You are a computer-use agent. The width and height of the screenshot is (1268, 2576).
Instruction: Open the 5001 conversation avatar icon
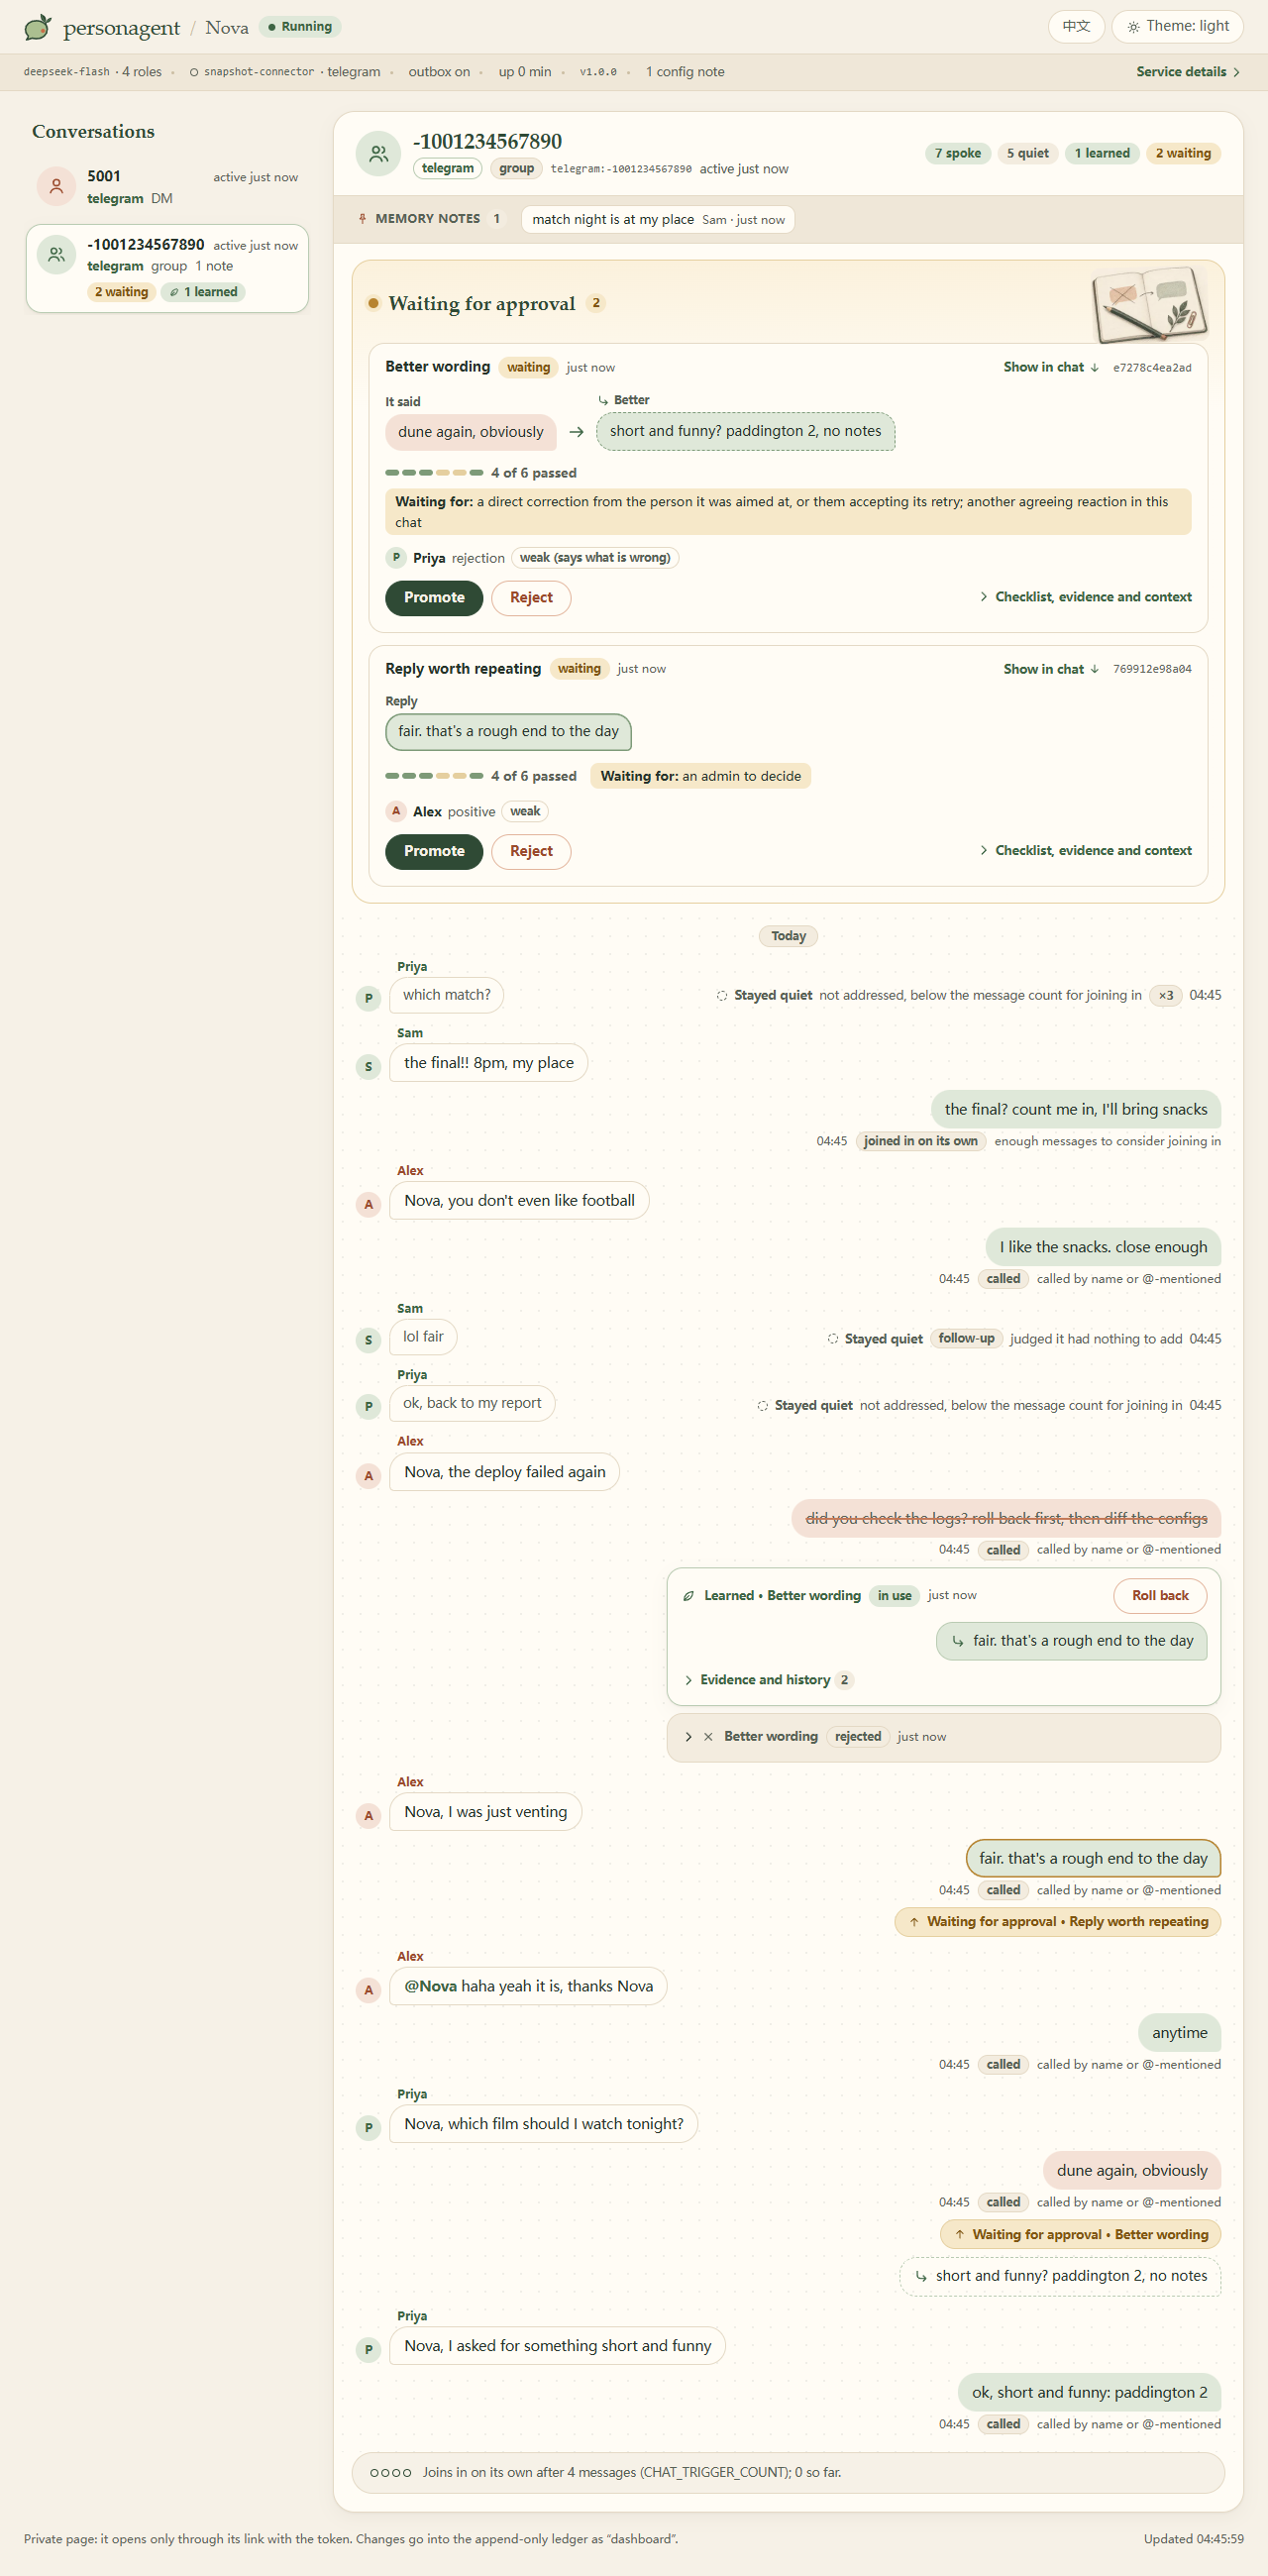56,186
